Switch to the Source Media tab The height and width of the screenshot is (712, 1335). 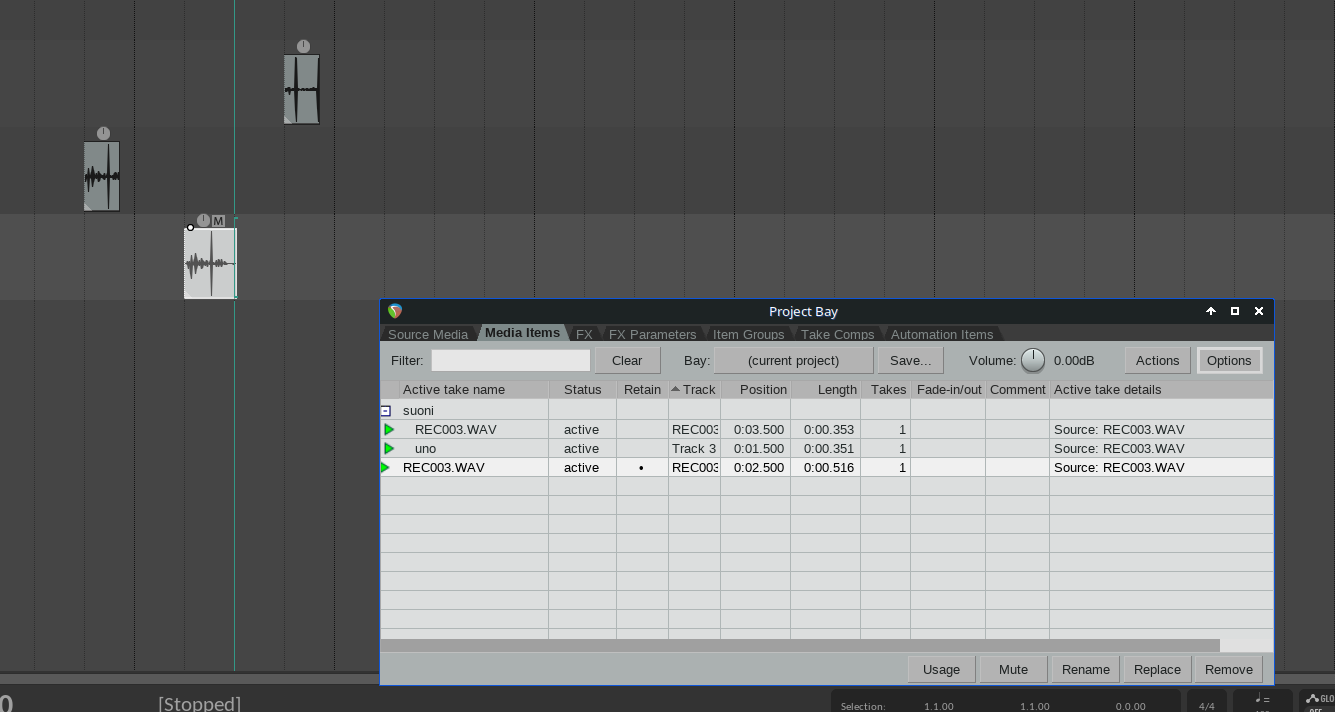click(x=428, y=334)
